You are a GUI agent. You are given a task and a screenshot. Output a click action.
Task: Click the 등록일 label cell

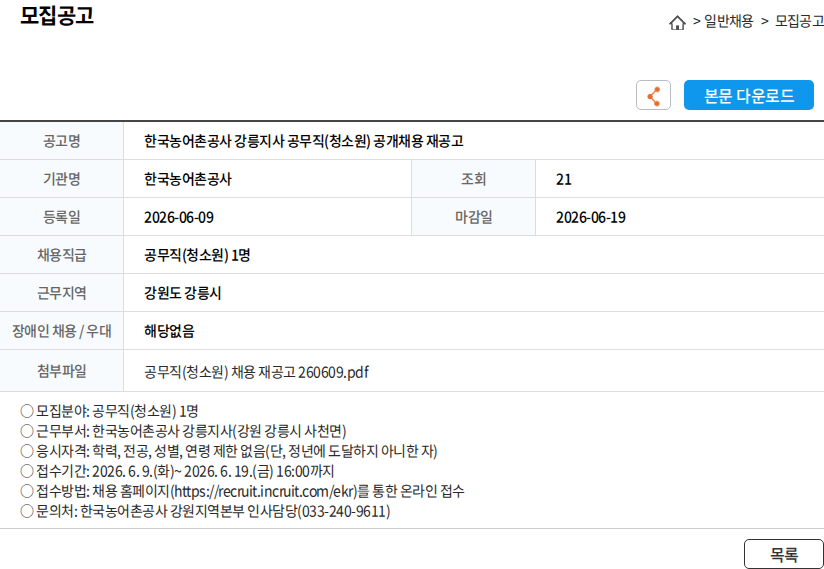(x=61, y=216)
